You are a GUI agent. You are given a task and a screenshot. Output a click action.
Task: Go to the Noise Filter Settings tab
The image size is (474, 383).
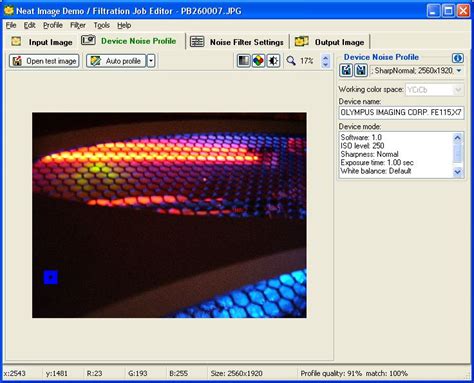coord(237,42)
